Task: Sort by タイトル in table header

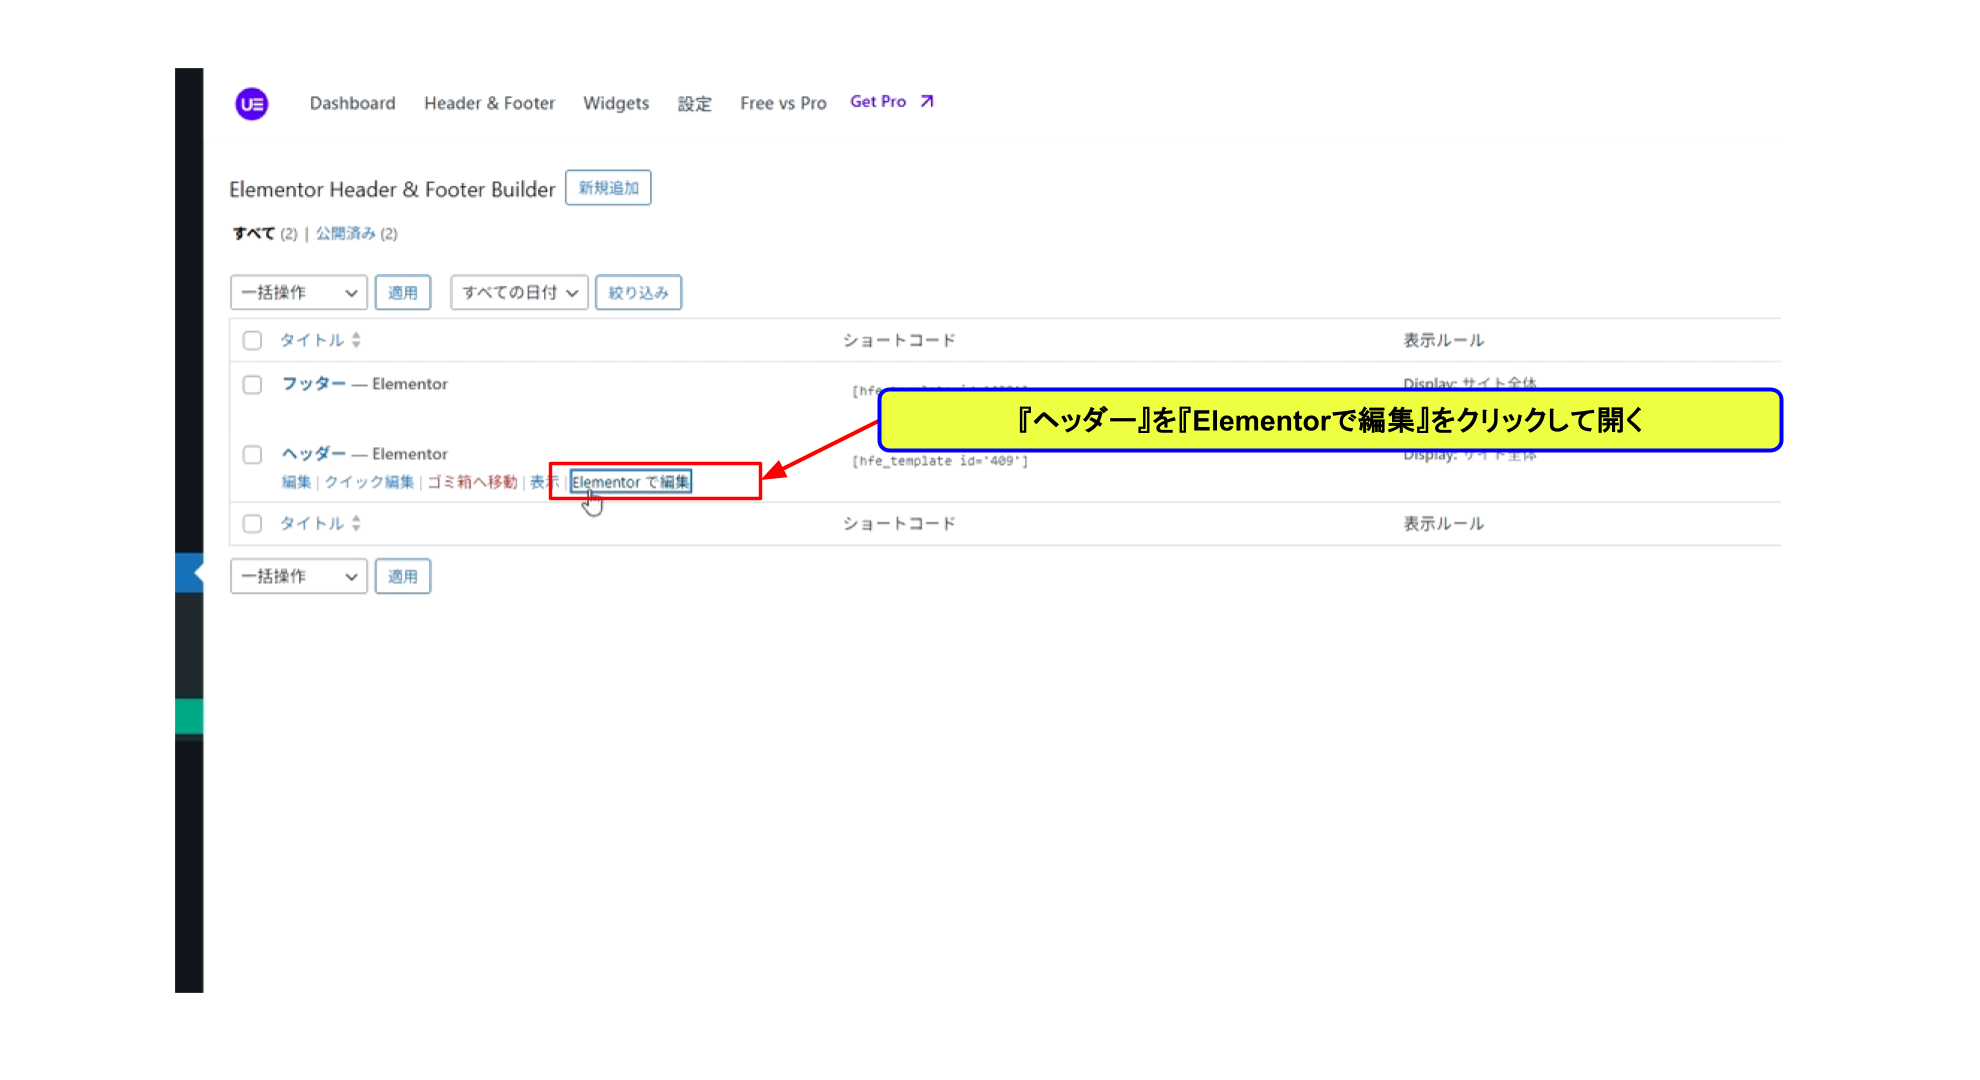Action: 311,340
